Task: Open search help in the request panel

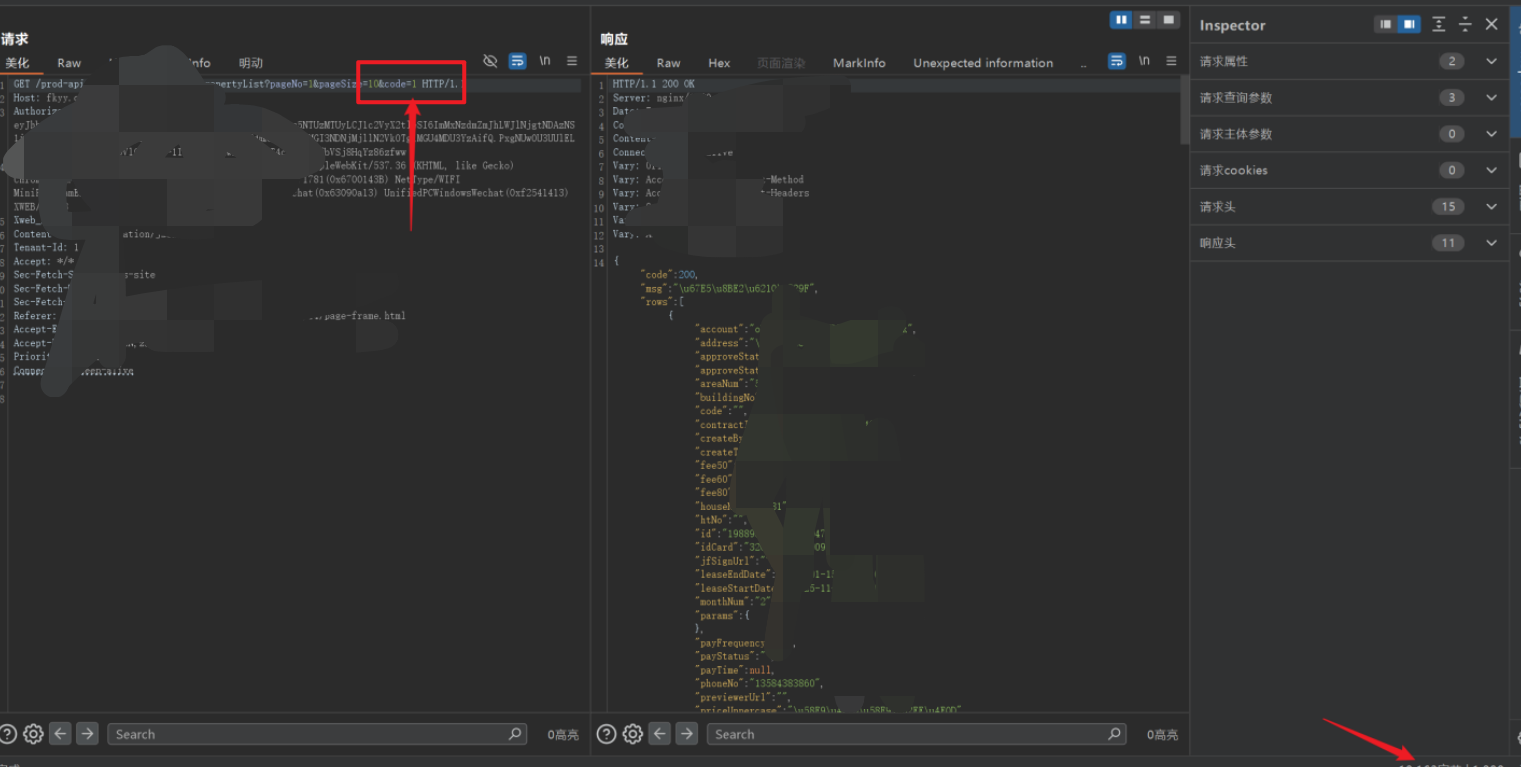Action: pos(9,734)
